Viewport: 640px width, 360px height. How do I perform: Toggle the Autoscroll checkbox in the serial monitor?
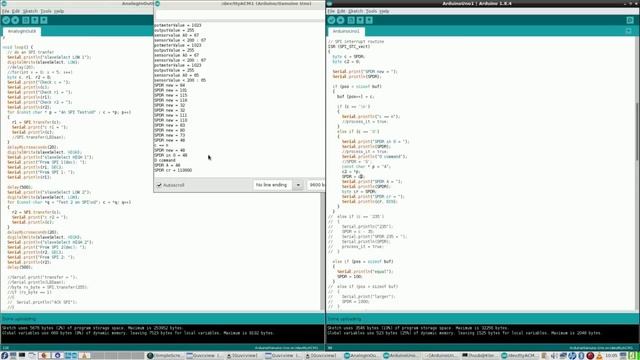coord(159,185)
